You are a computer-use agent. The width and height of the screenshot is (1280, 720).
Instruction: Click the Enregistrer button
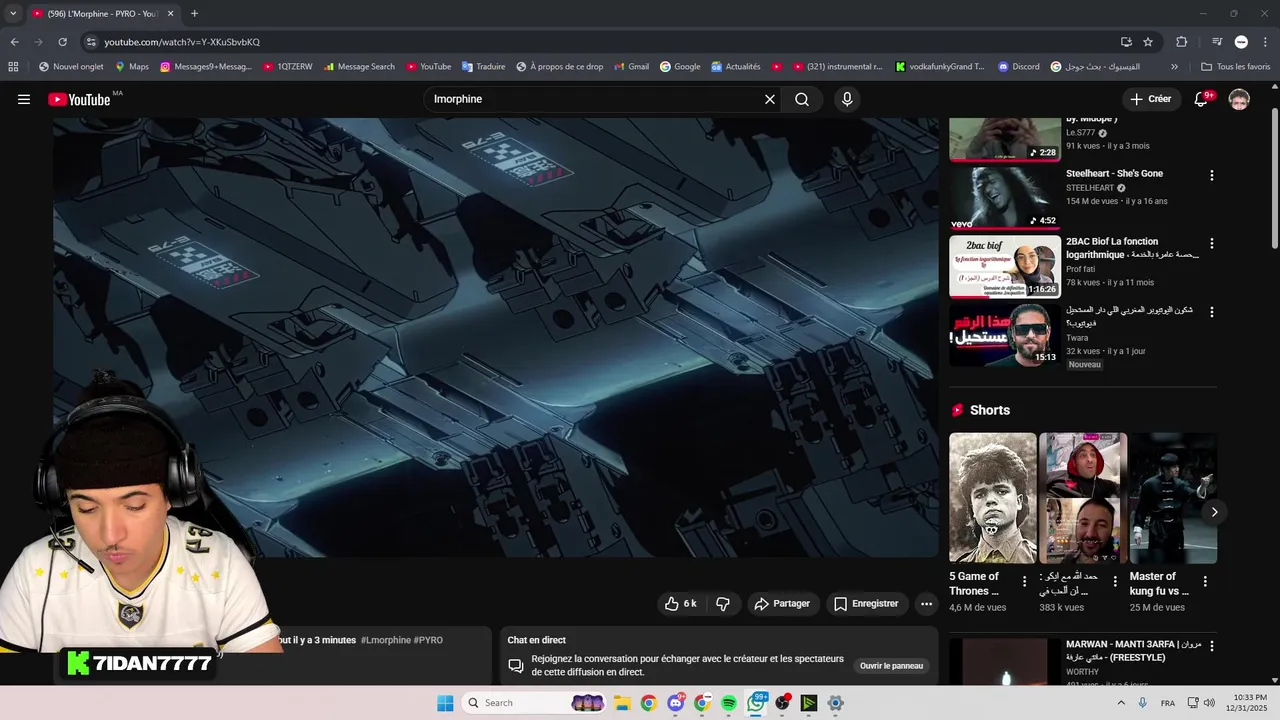click(x=866, y=604)
